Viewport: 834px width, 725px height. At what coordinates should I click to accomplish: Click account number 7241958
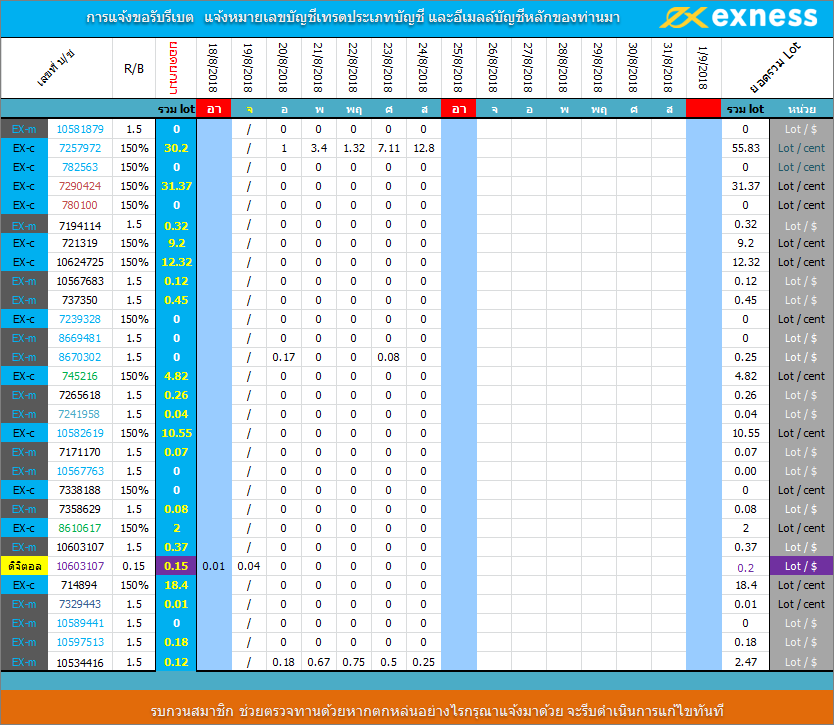click(80, 414)
